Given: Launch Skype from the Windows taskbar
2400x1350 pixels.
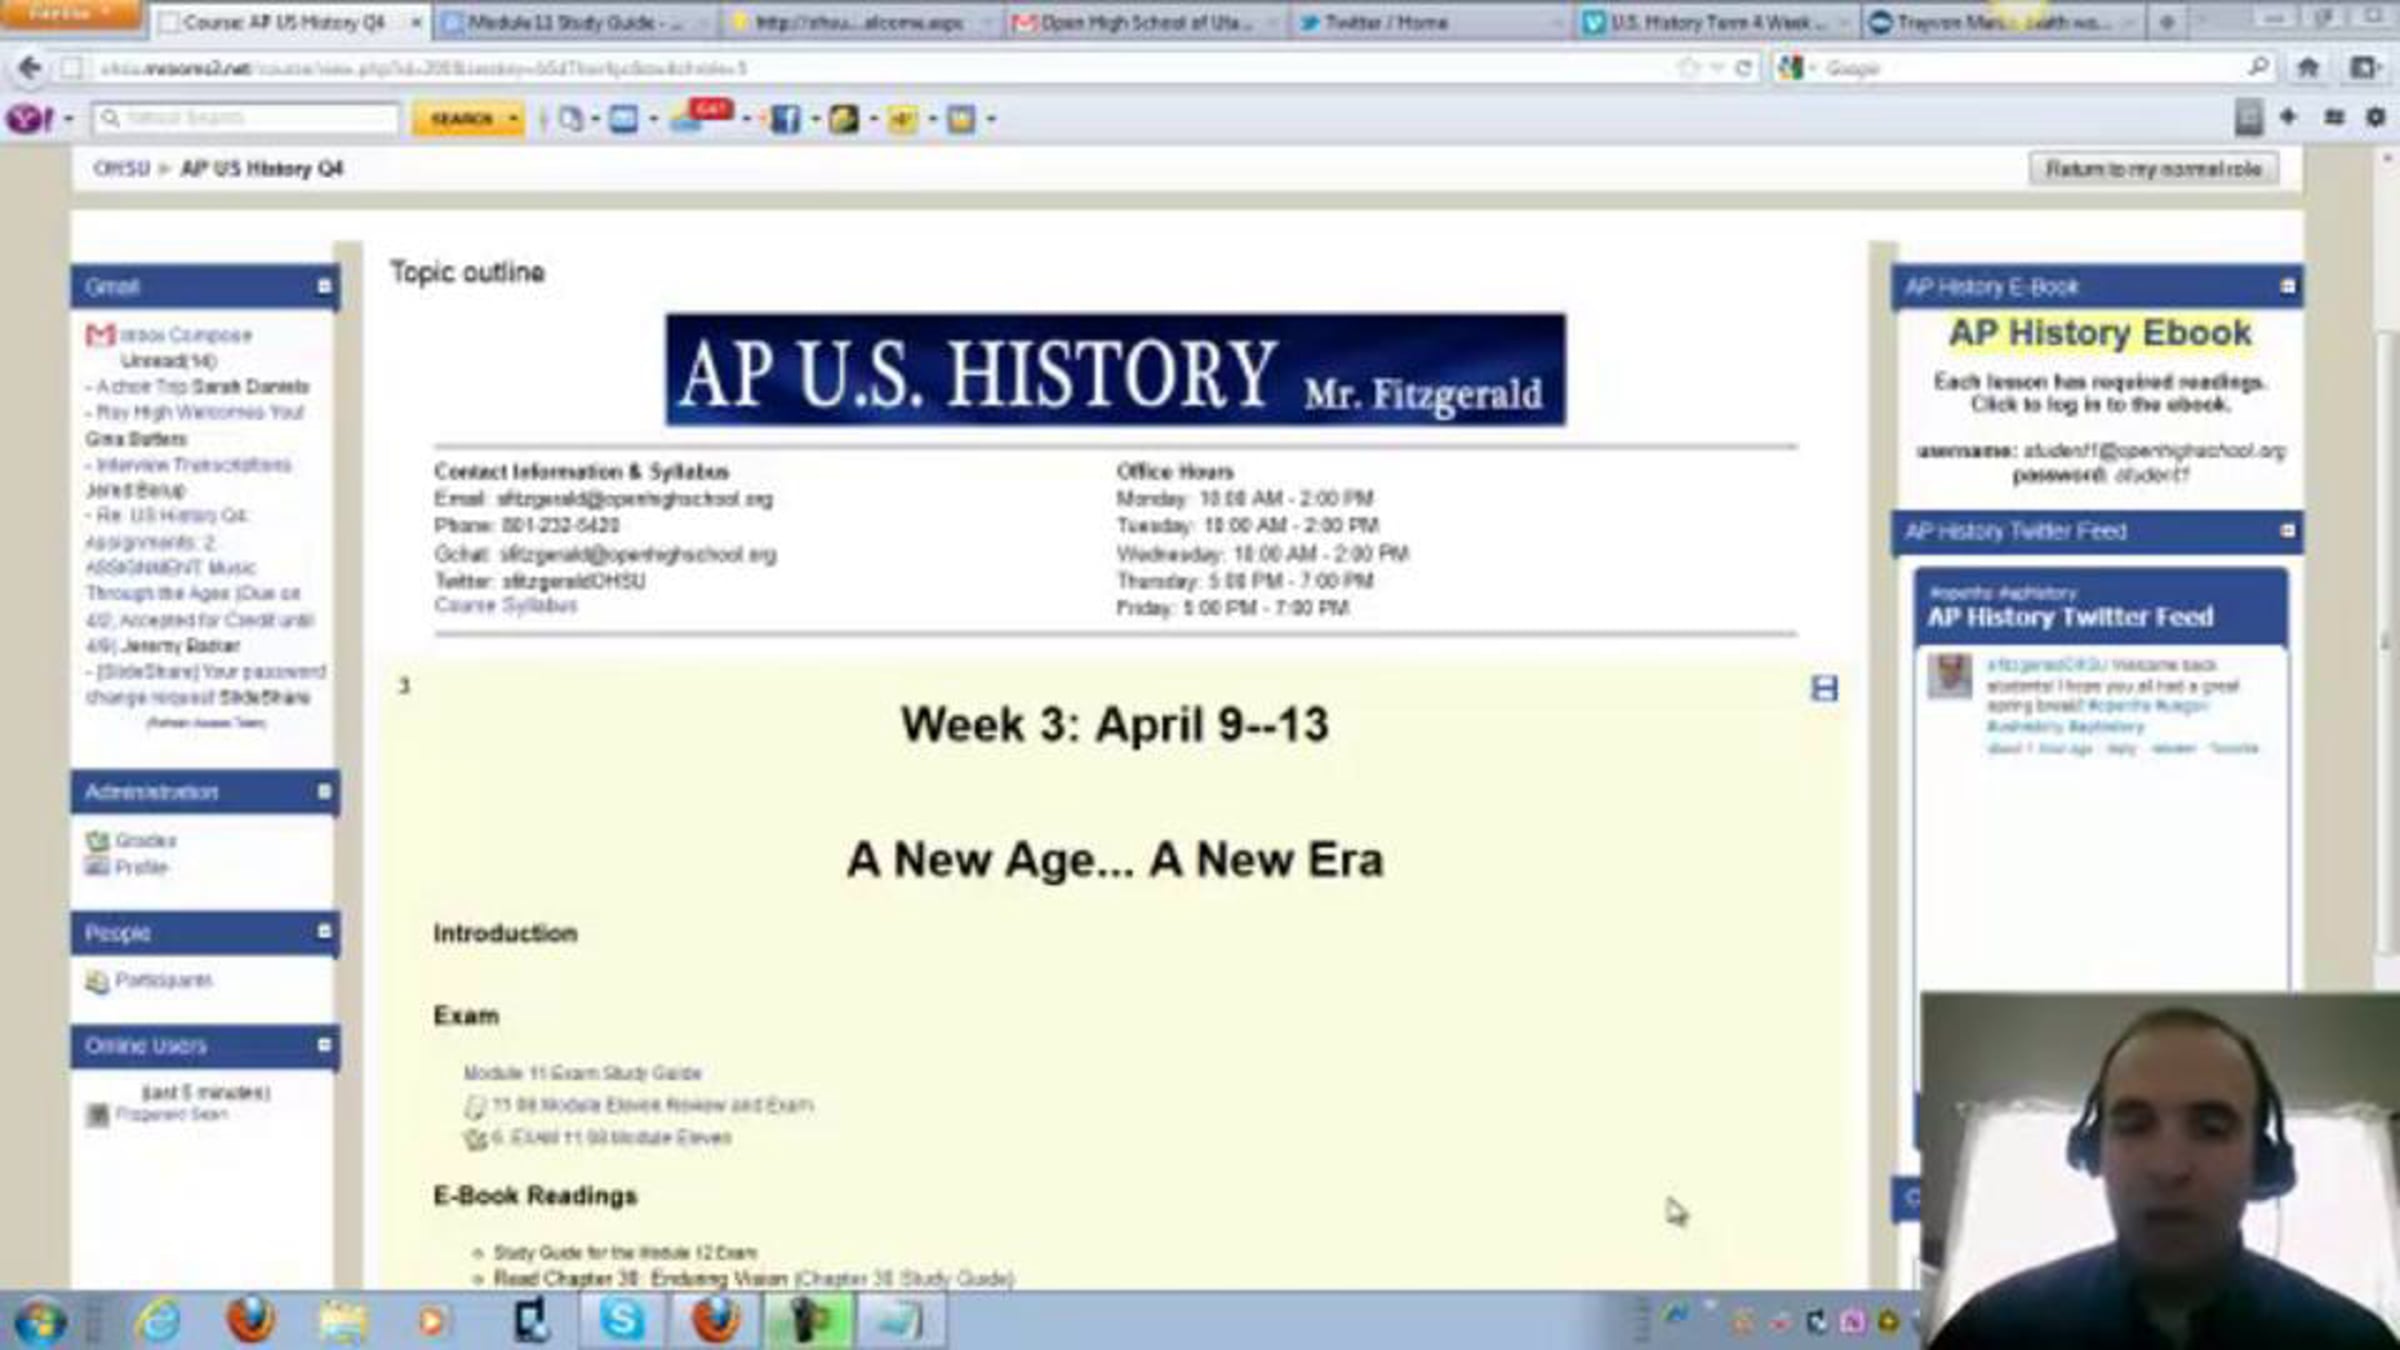Looking at the screenshot, I should click(x=622, y=1320).
